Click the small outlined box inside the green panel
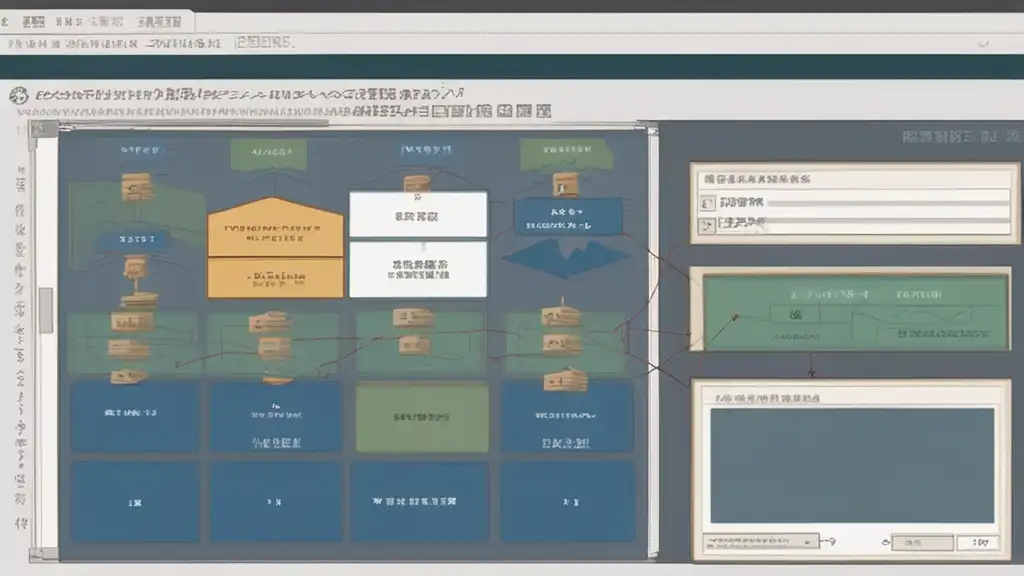The height and width of the screenshot is (576, 1024). [x=795, y=315]
